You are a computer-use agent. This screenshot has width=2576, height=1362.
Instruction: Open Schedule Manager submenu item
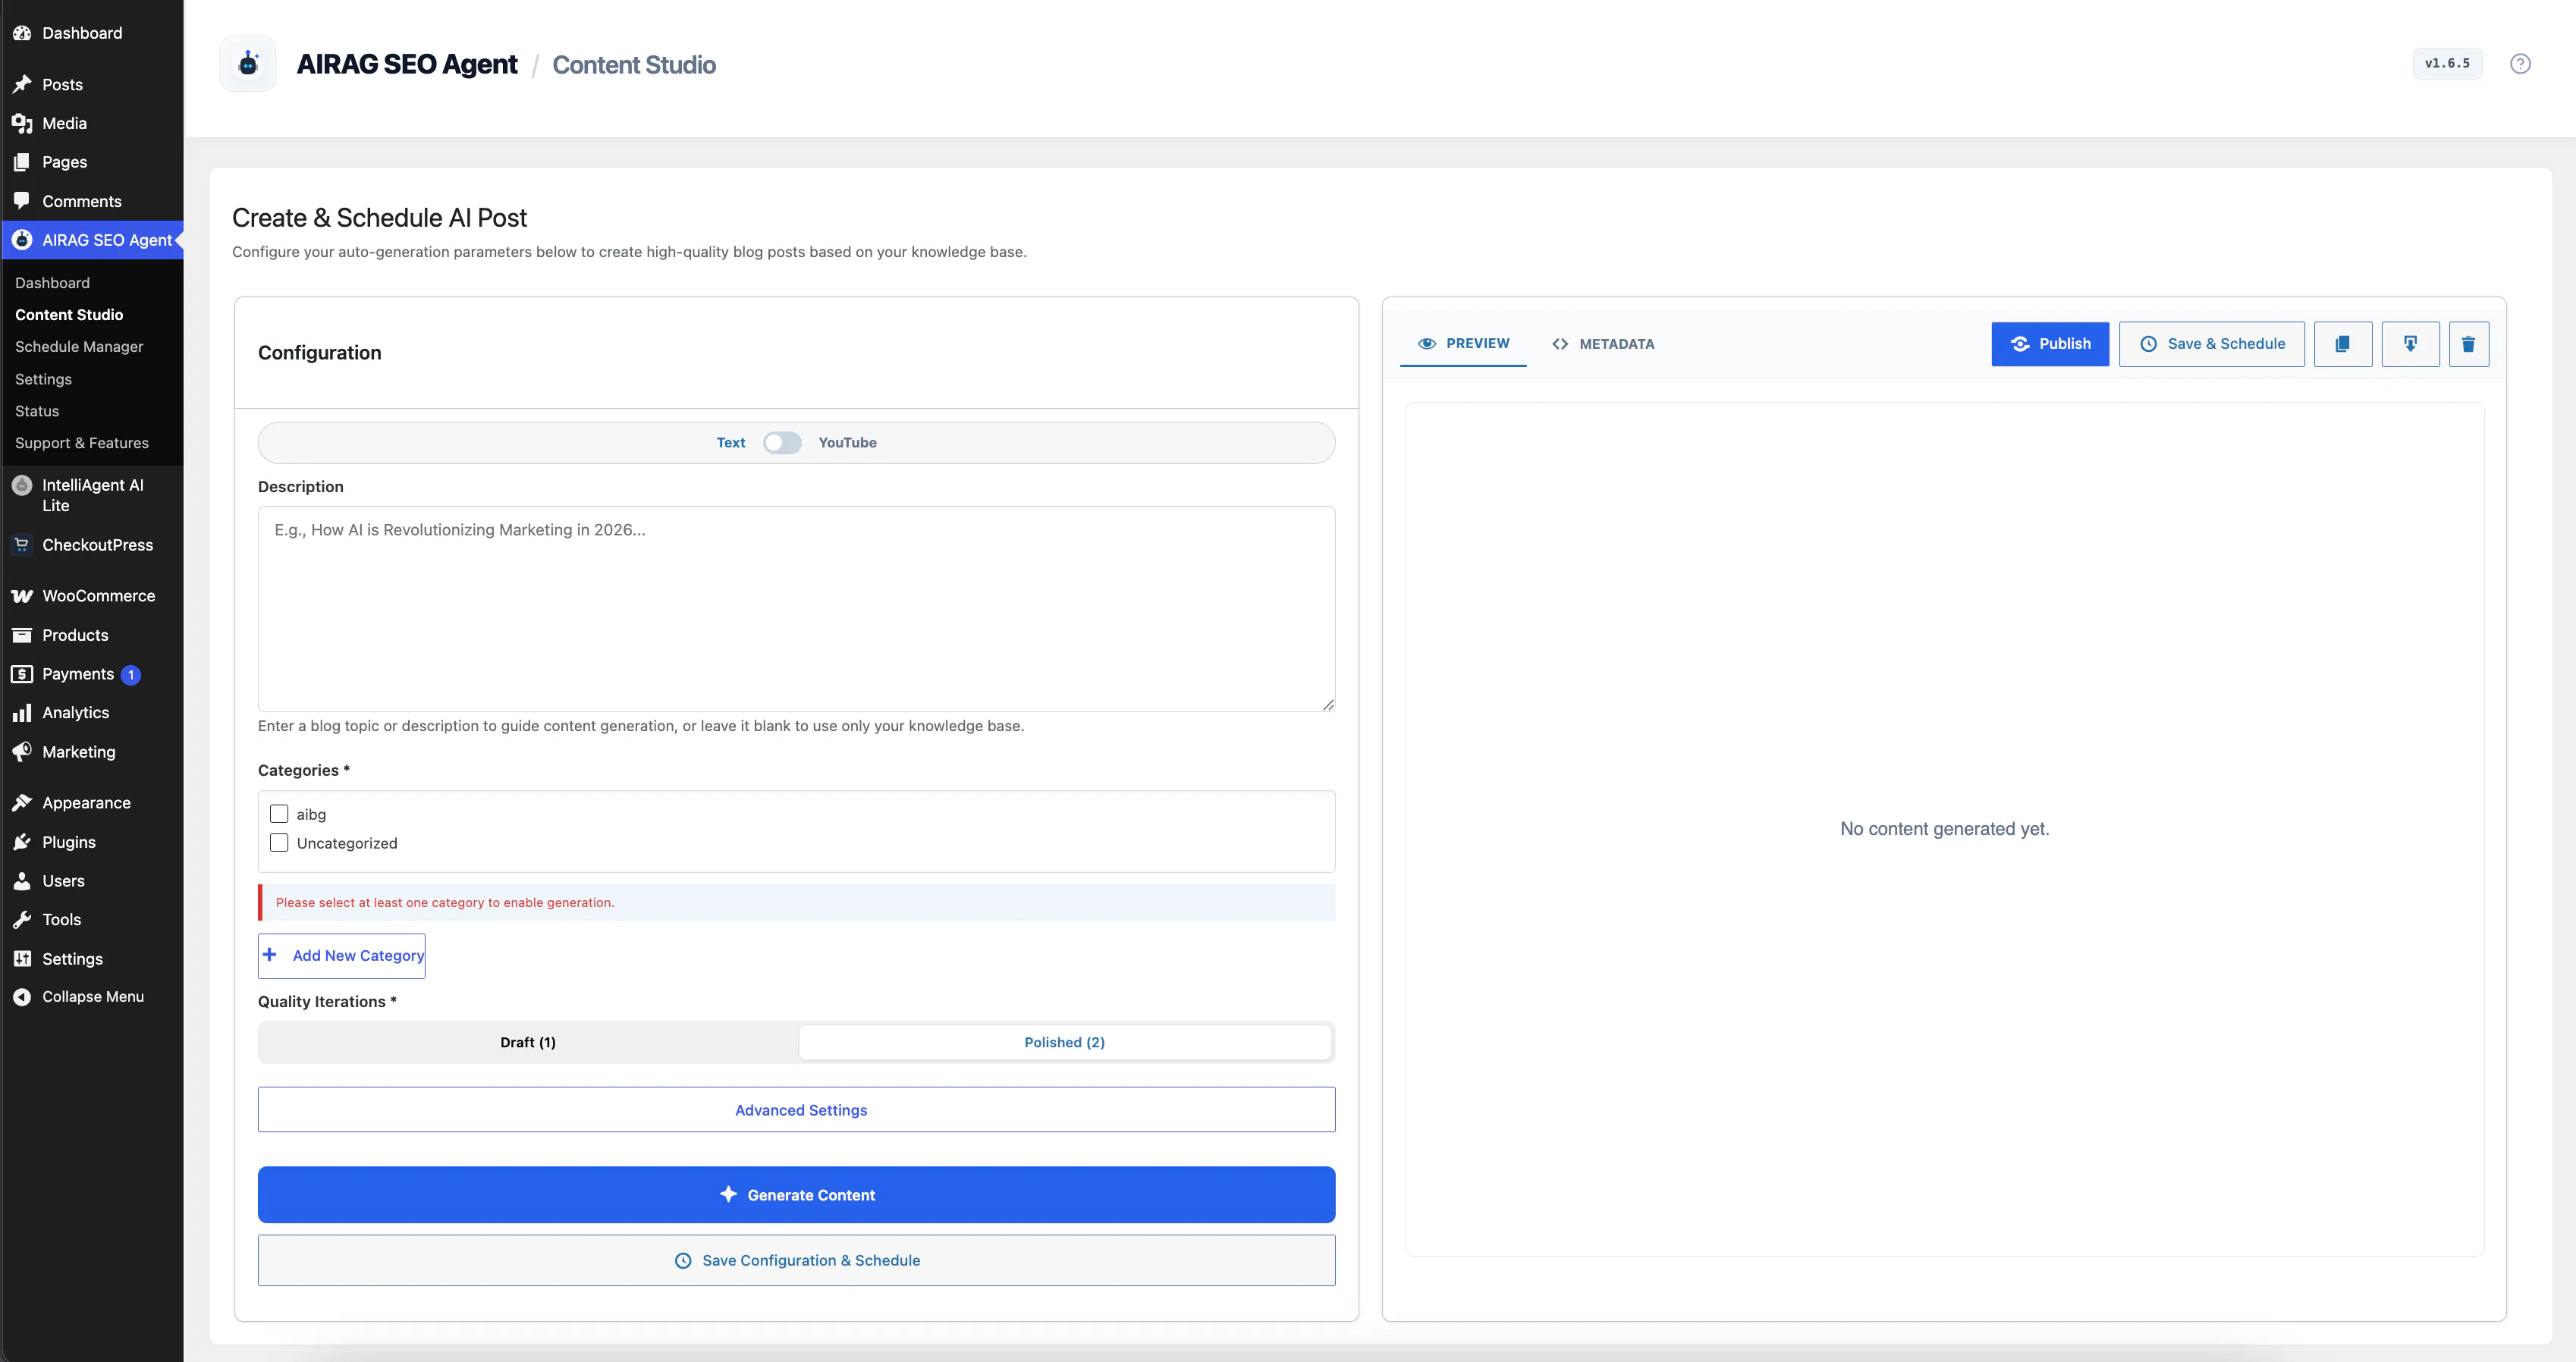pyautogui.click(x=79, y=347)
